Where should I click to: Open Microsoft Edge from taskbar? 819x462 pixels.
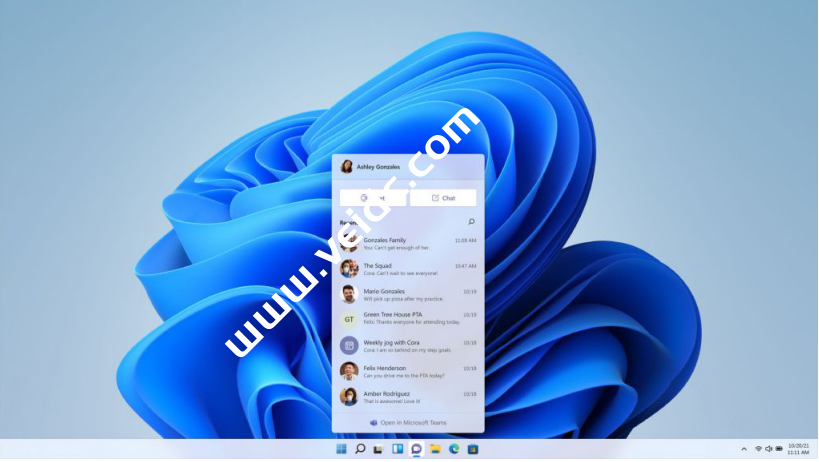(454, 450)
